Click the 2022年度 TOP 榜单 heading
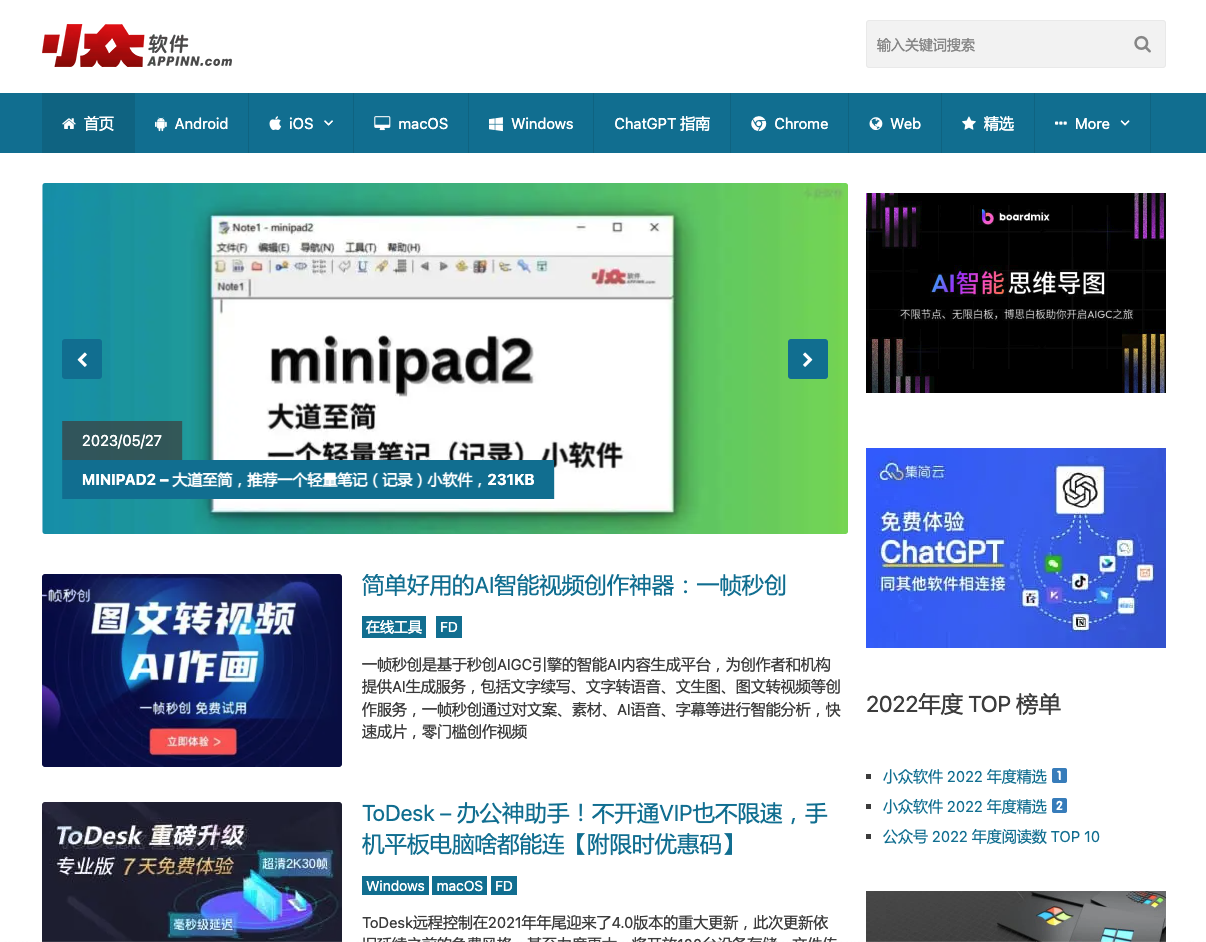Screen dimensions: 1206x942 (963, 704)
